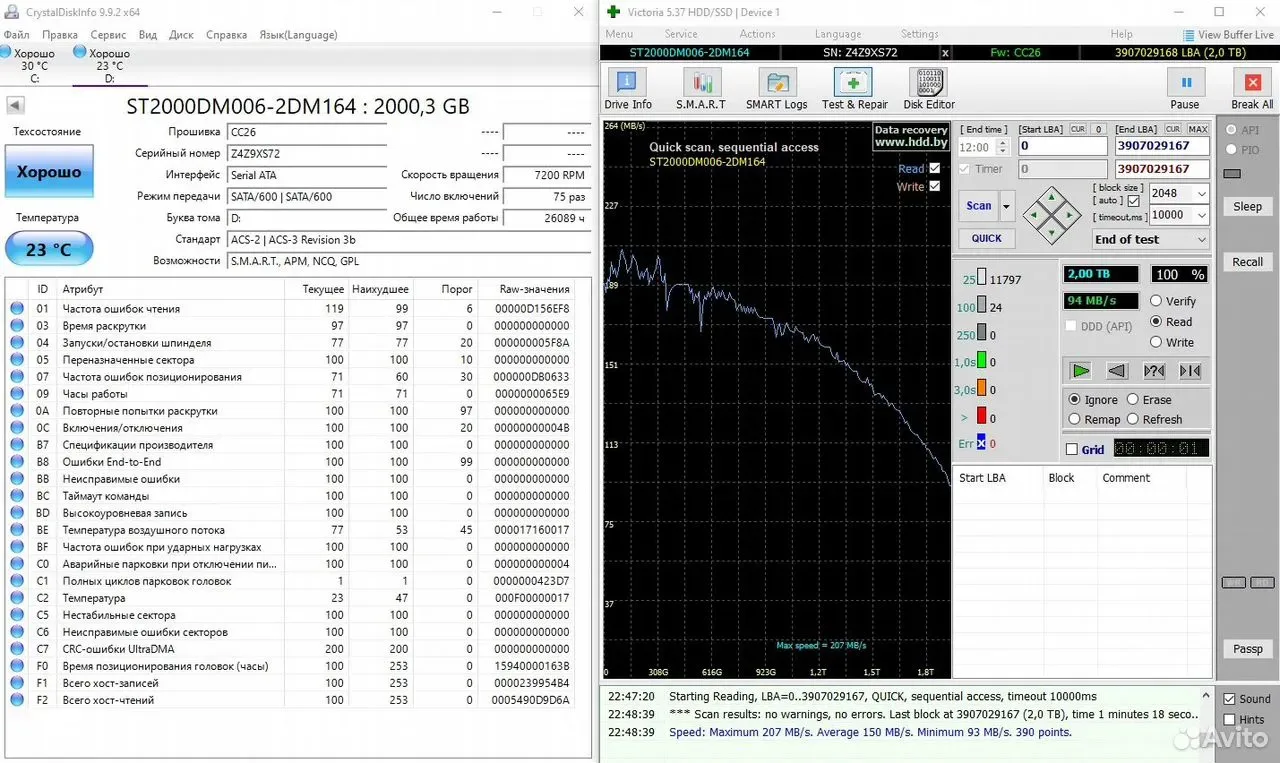Select the Erase radio button

[x=1133, y=399]
